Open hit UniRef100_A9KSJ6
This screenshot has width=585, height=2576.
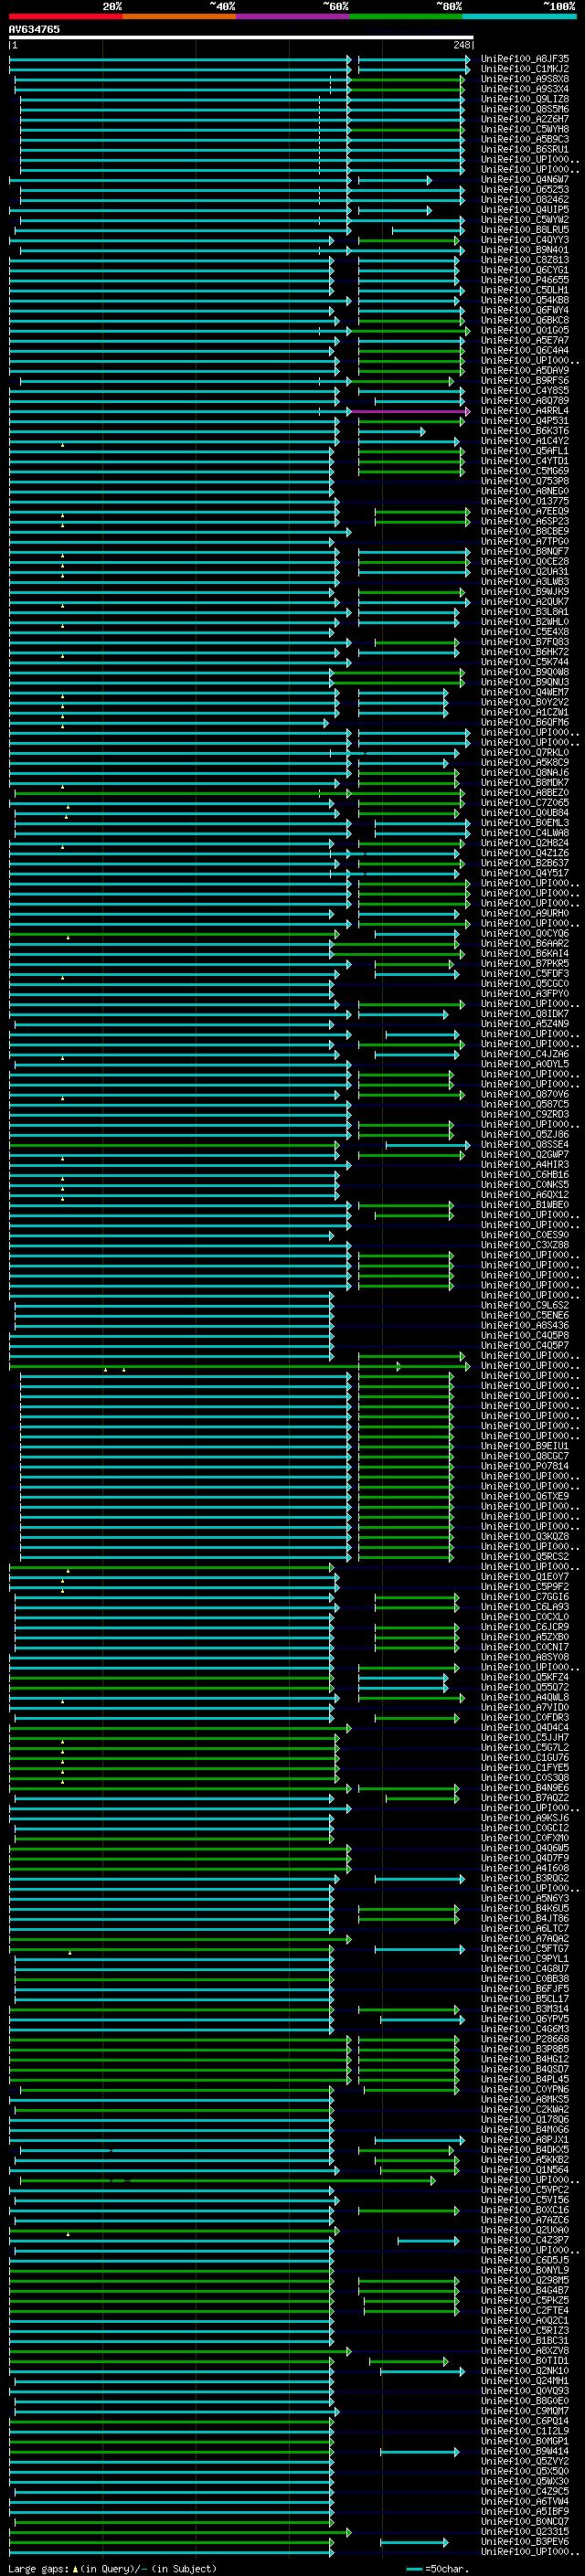tap(525, 1818)
